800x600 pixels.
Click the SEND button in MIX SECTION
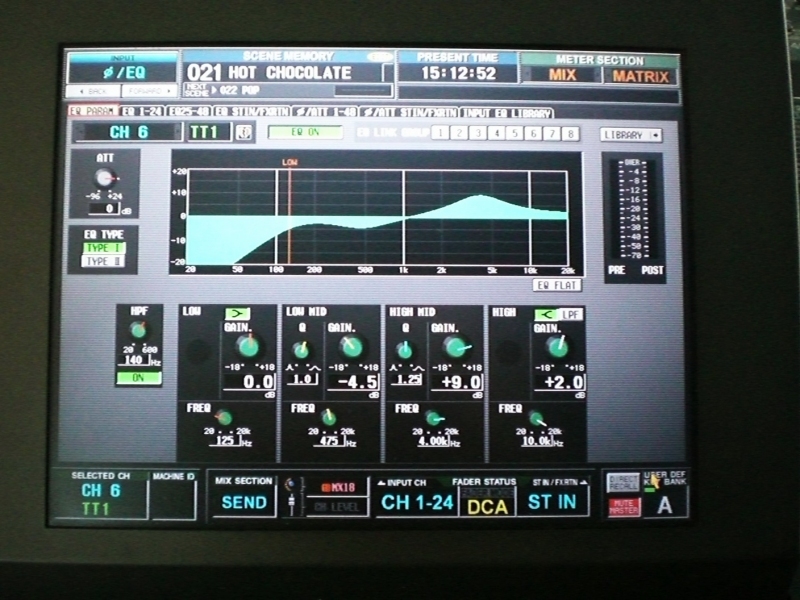click(x=244, y=503)
